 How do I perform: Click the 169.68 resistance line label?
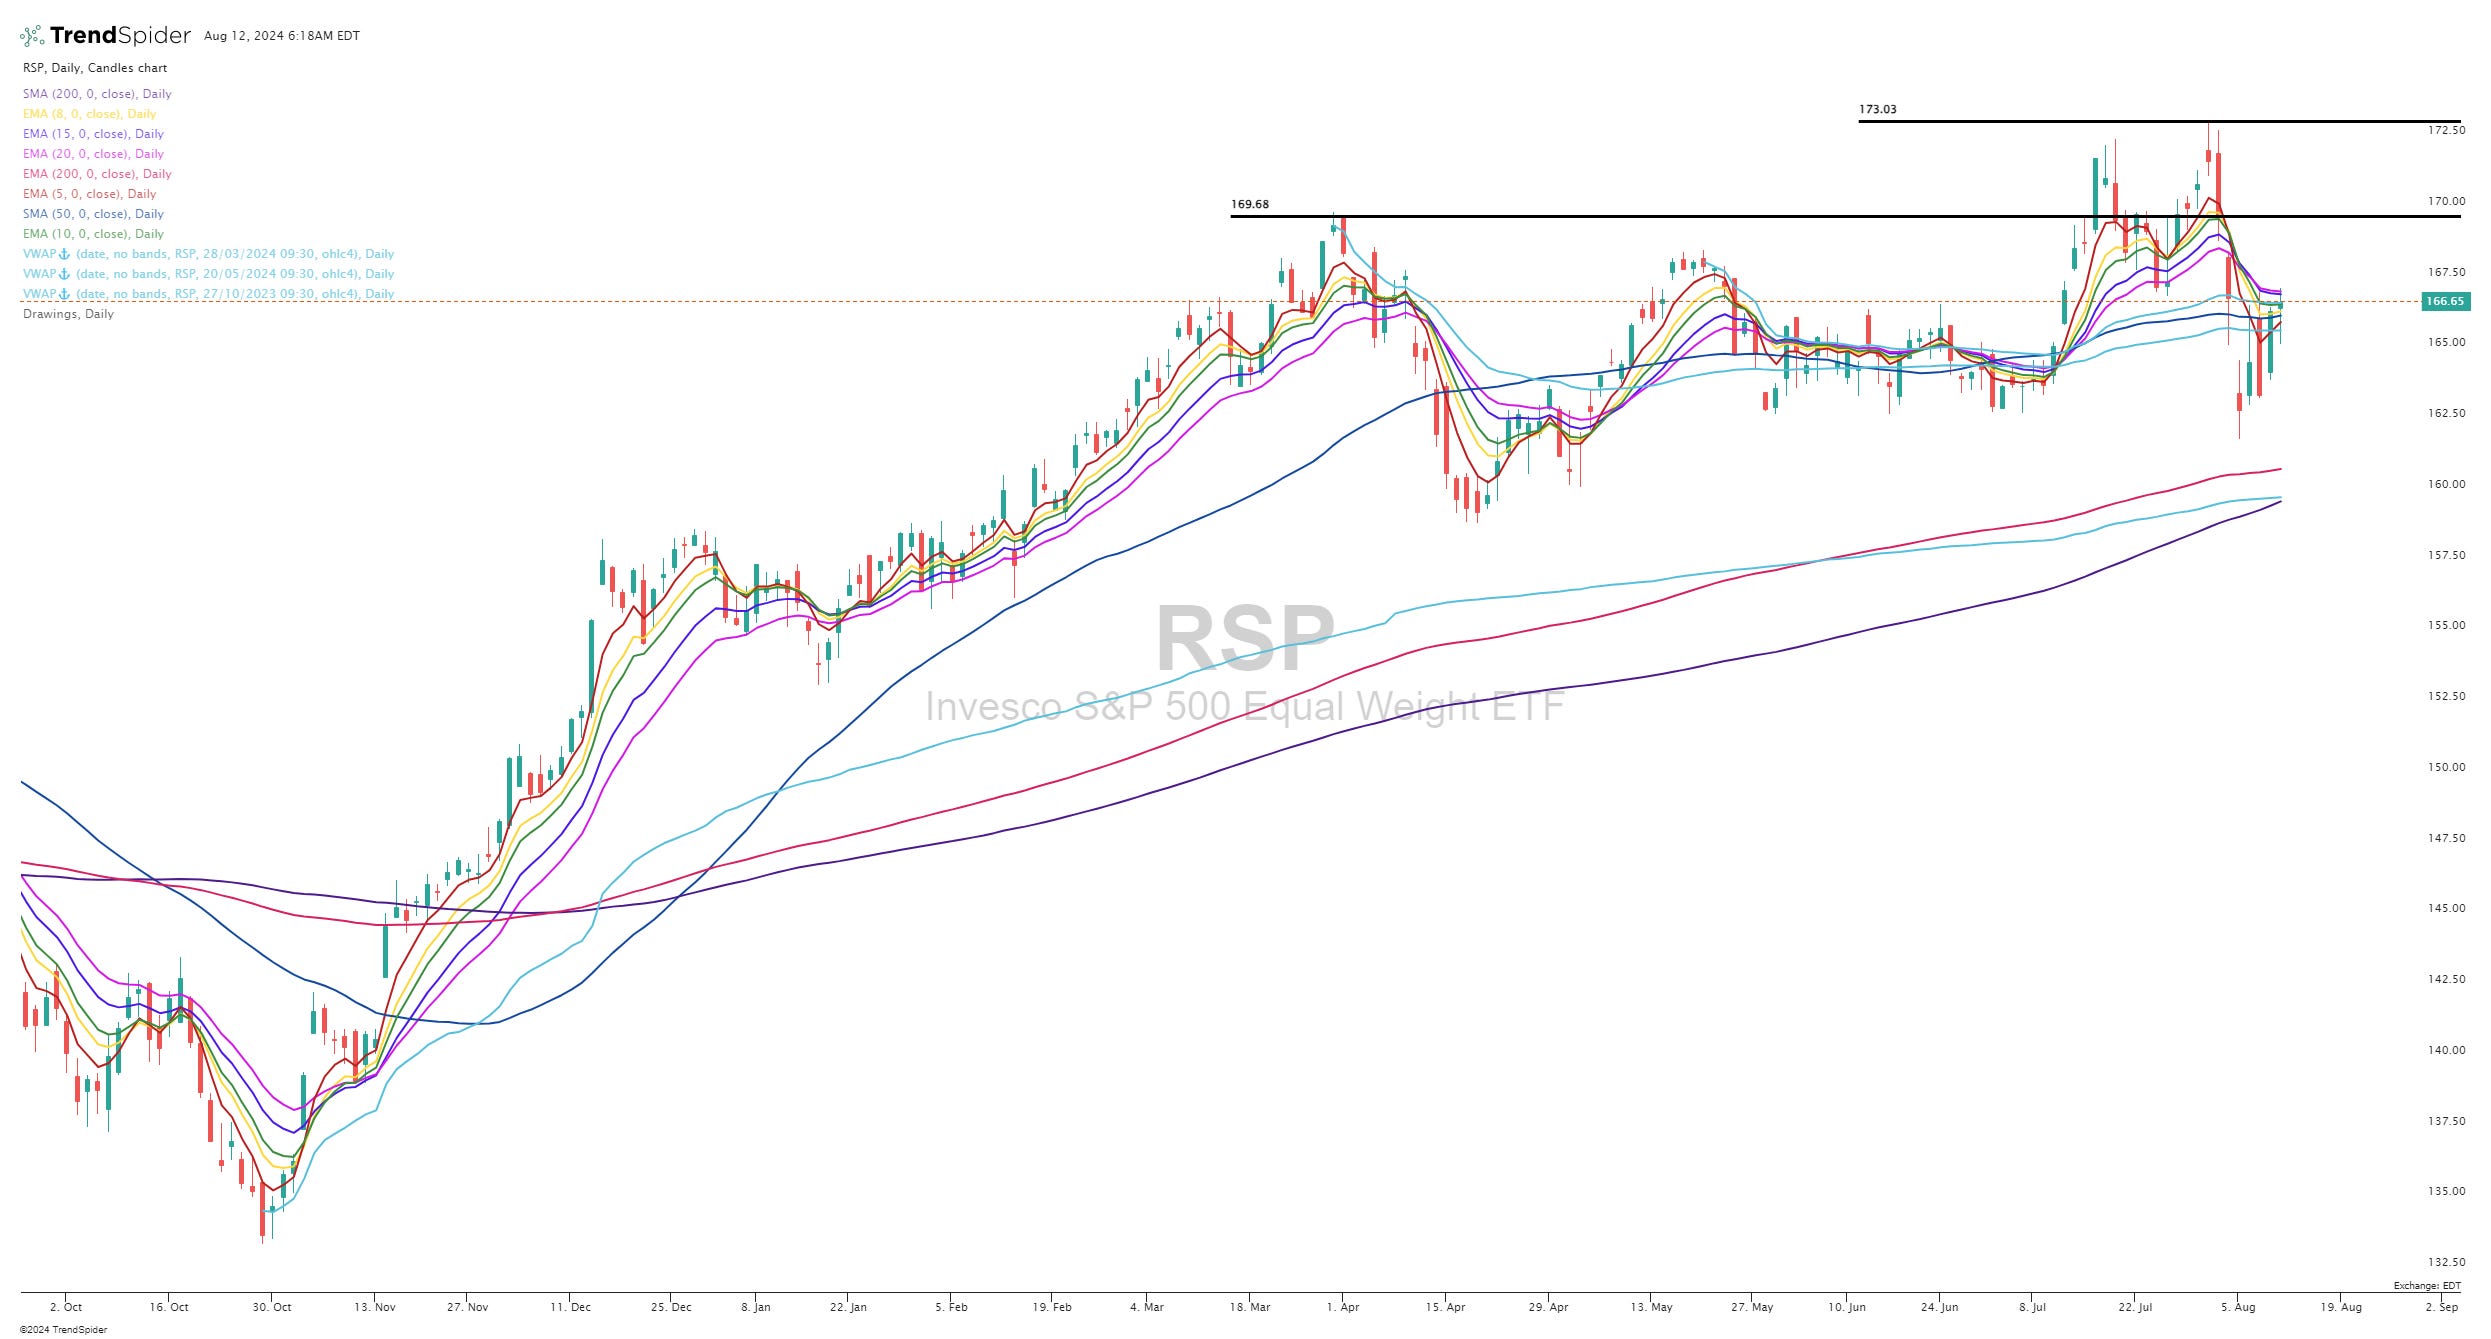coord(1249,204)
